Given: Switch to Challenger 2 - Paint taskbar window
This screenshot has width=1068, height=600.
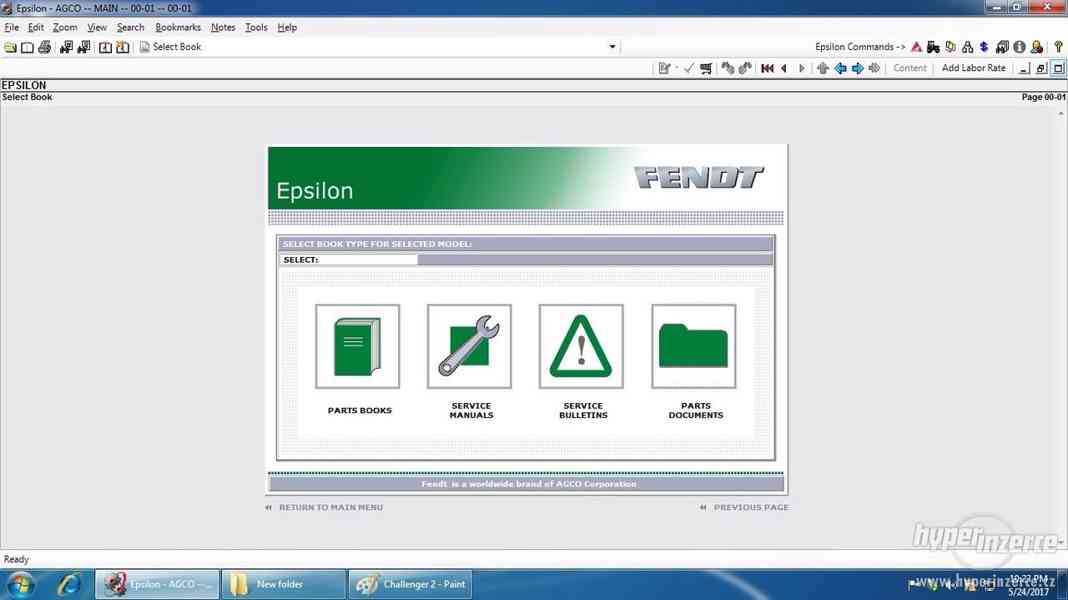Looking at the screenshot, I should click(x=410, y=584).
